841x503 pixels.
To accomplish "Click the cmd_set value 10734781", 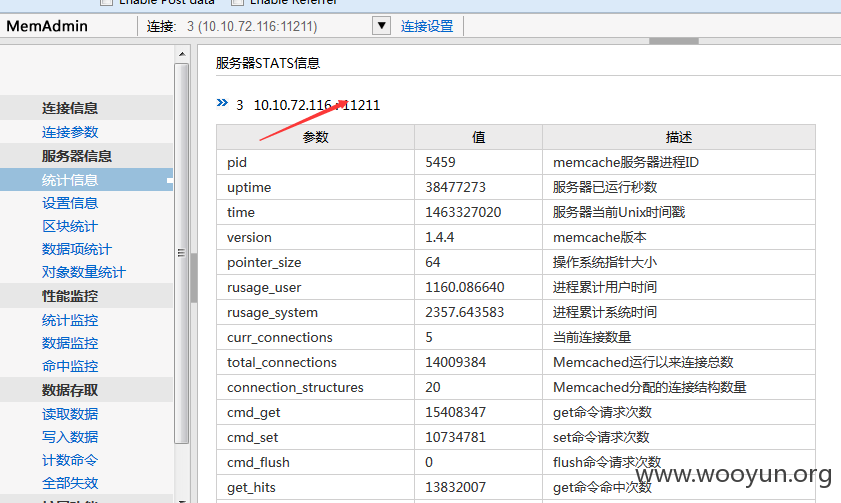I will tap(455, 438).
